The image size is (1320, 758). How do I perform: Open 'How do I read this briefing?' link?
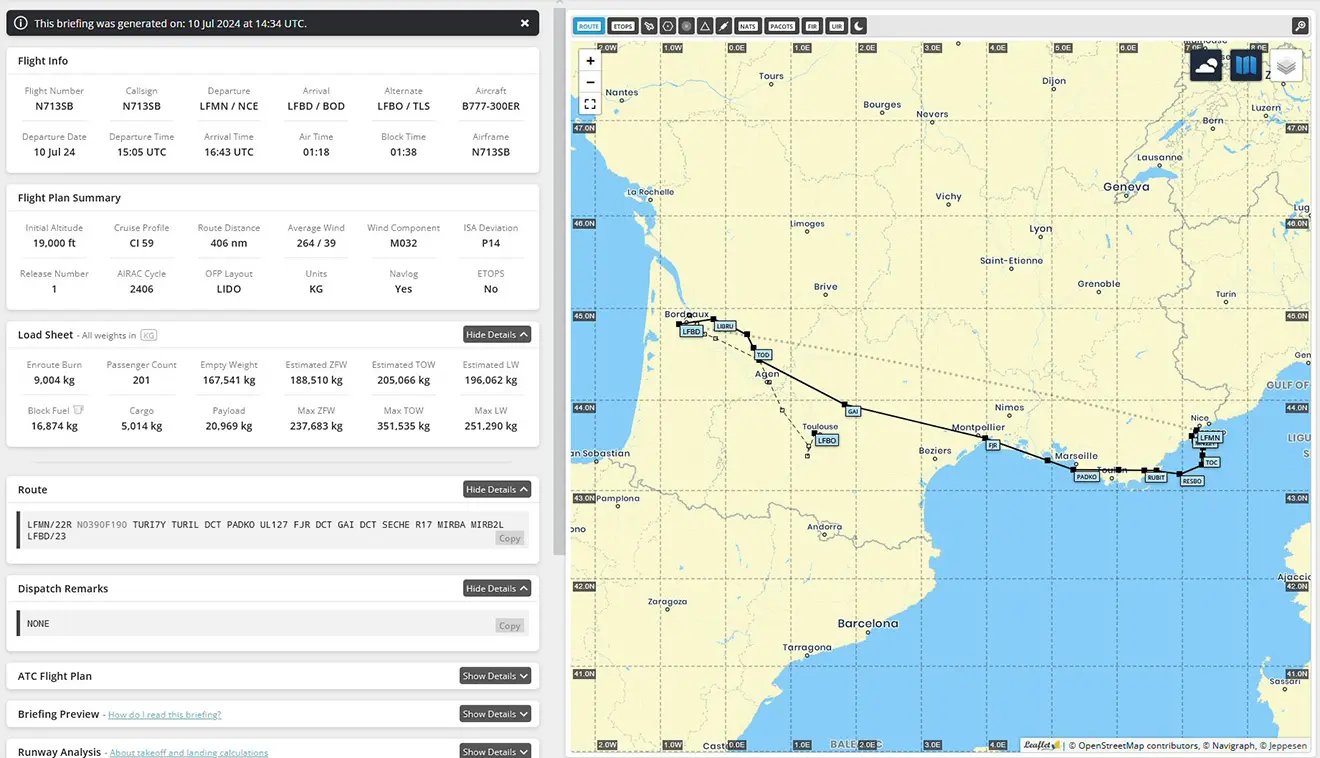pos(165,715)
